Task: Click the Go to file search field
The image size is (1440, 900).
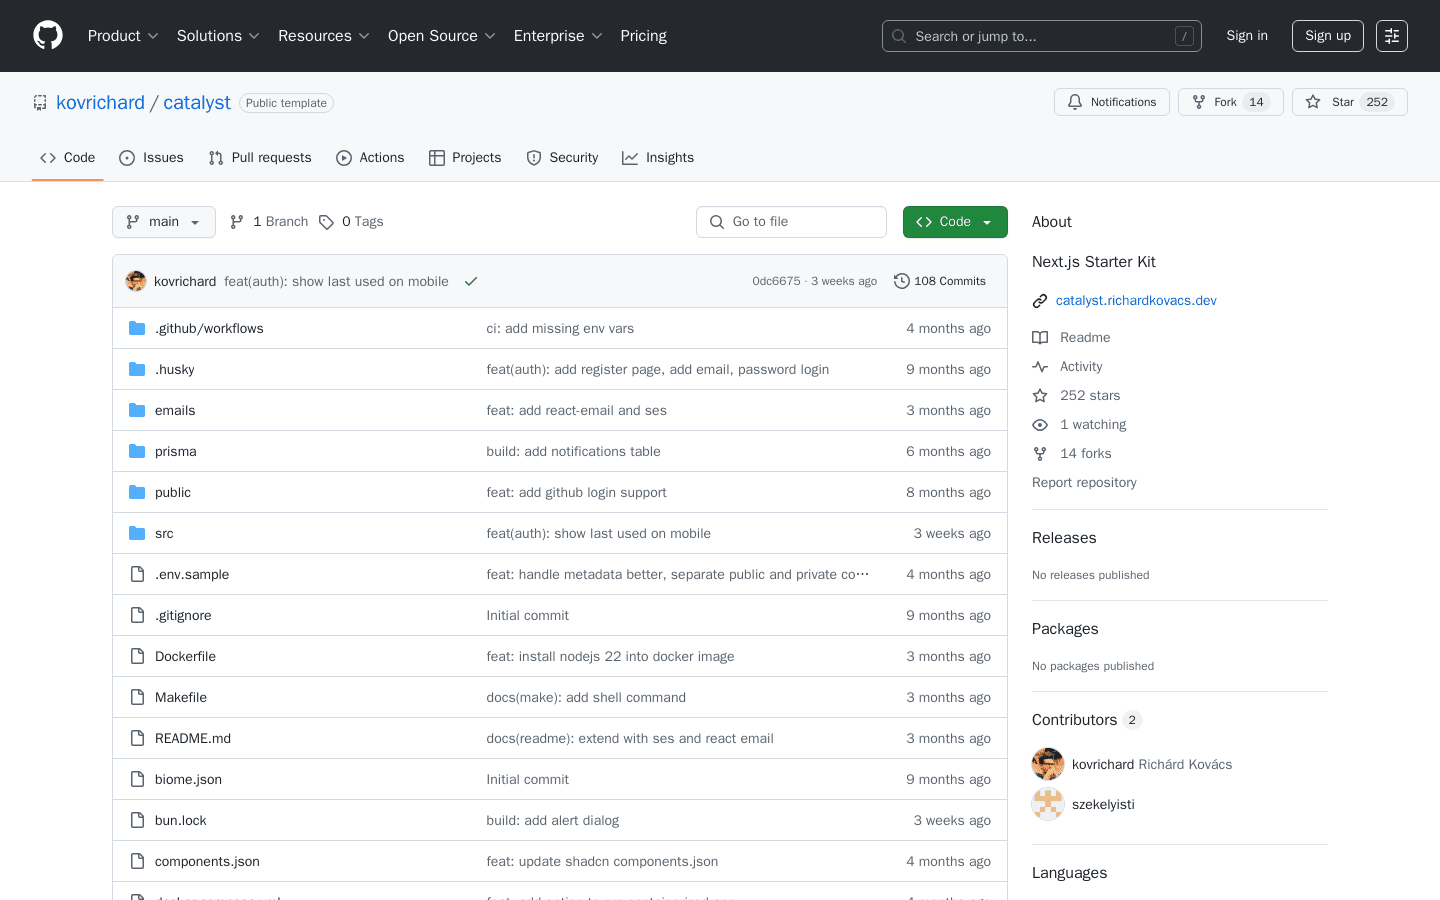Action: coord(791,222)
